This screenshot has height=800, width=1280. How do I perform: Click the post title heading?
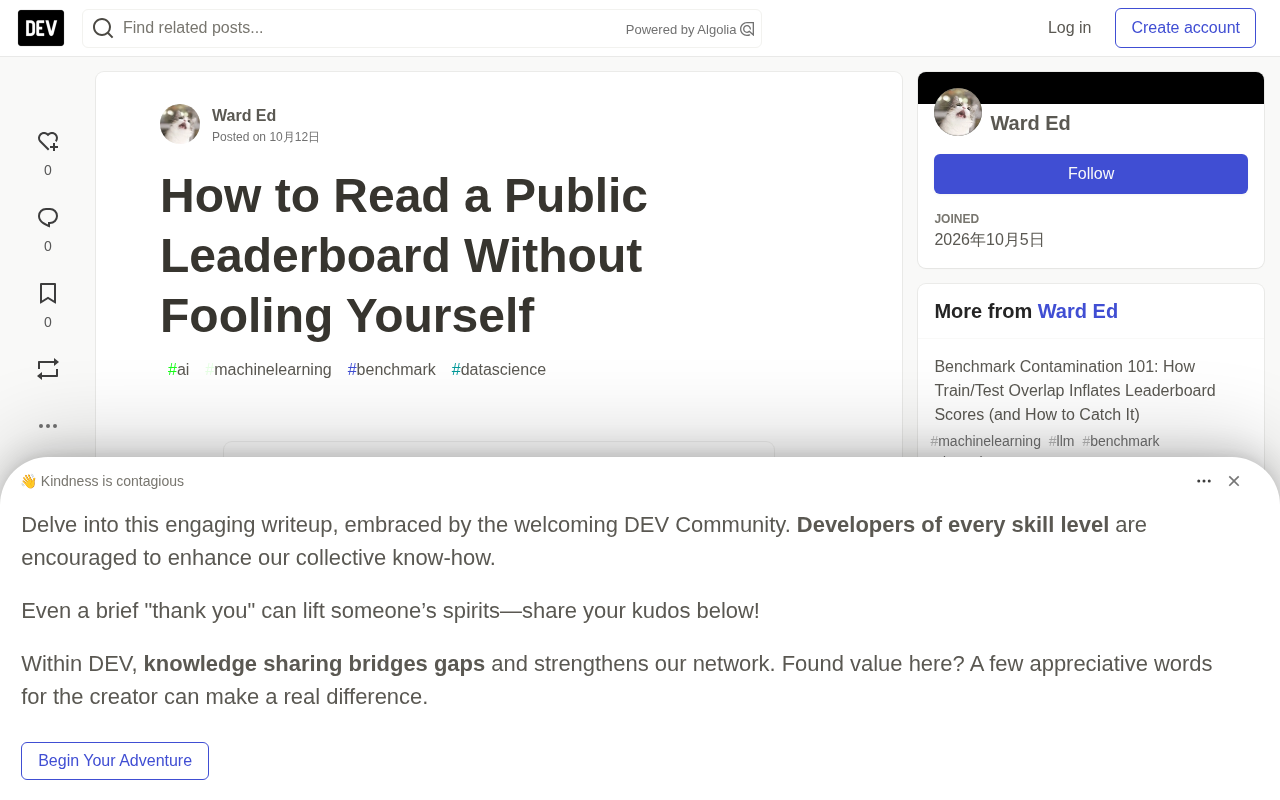click(404, 256)
